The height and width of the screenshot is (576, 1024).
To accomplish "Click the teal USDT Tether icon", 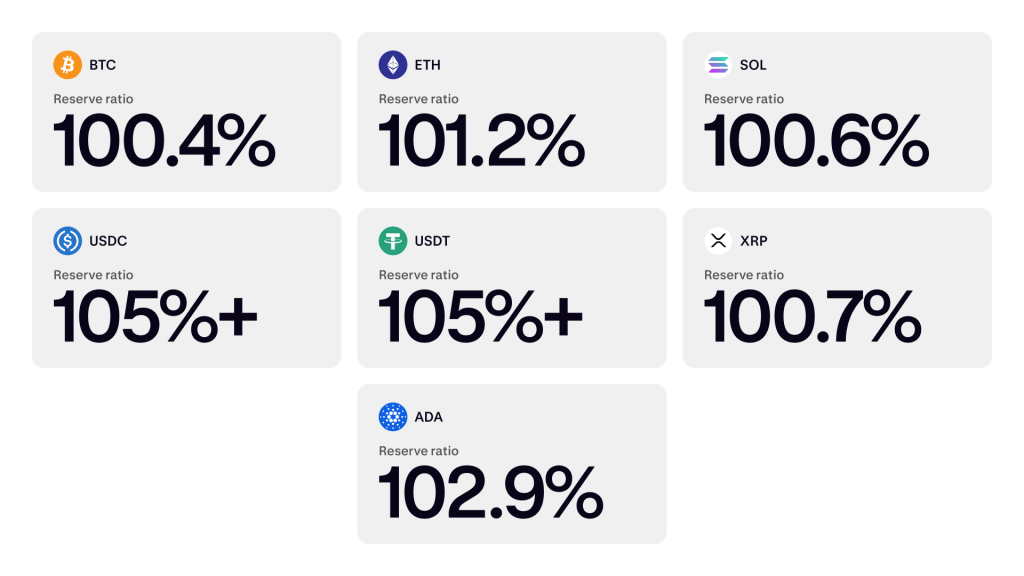I will coord(393,241).
